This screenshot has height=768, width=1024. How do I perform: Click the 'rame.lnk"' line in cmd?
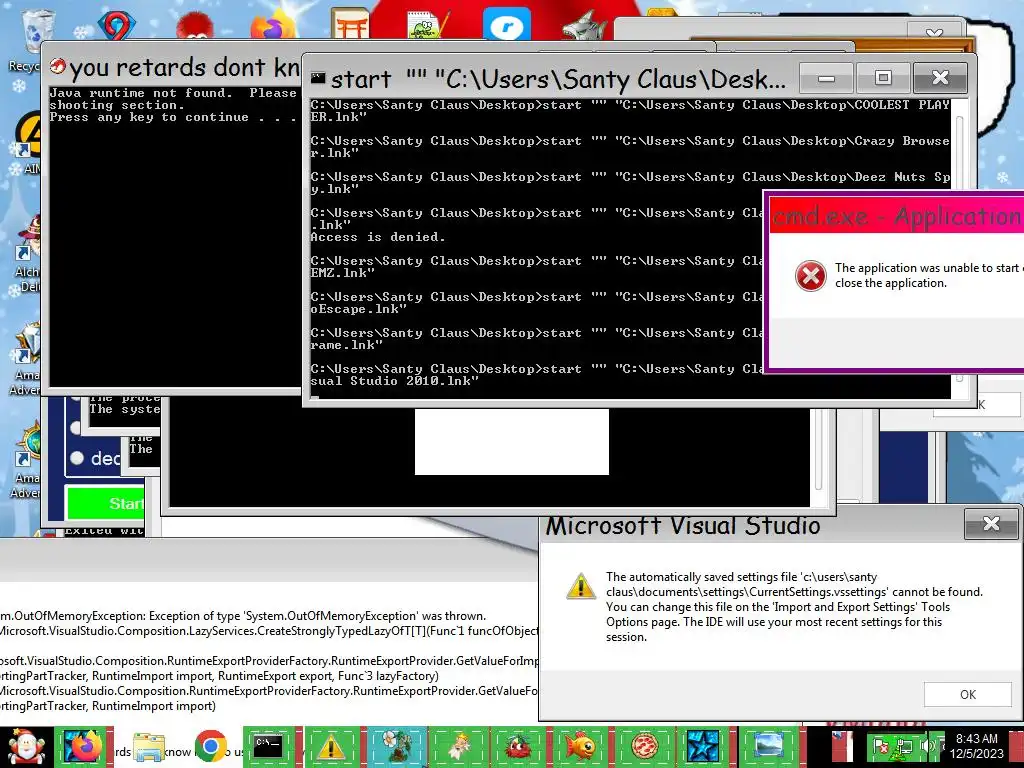[346, 345]
